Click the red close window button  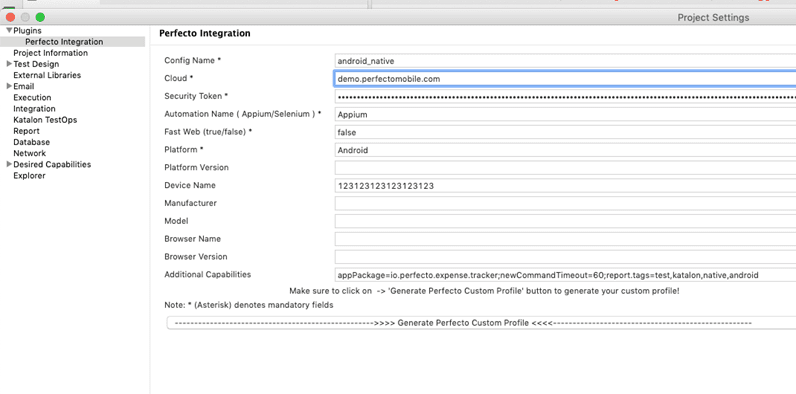(x=10, y=17)
